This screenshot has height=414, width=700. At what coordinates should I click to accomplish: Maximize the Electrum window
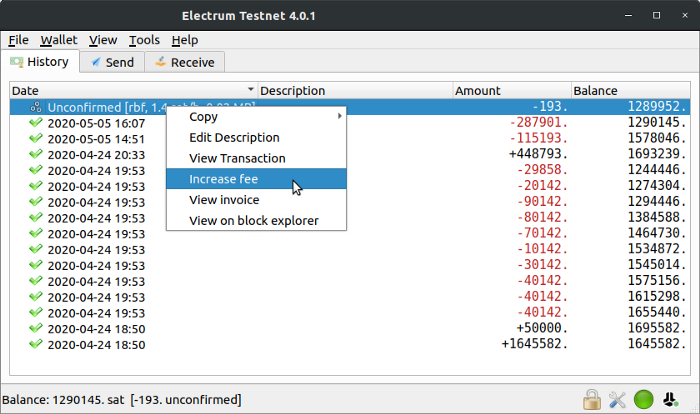coord(656,15)
